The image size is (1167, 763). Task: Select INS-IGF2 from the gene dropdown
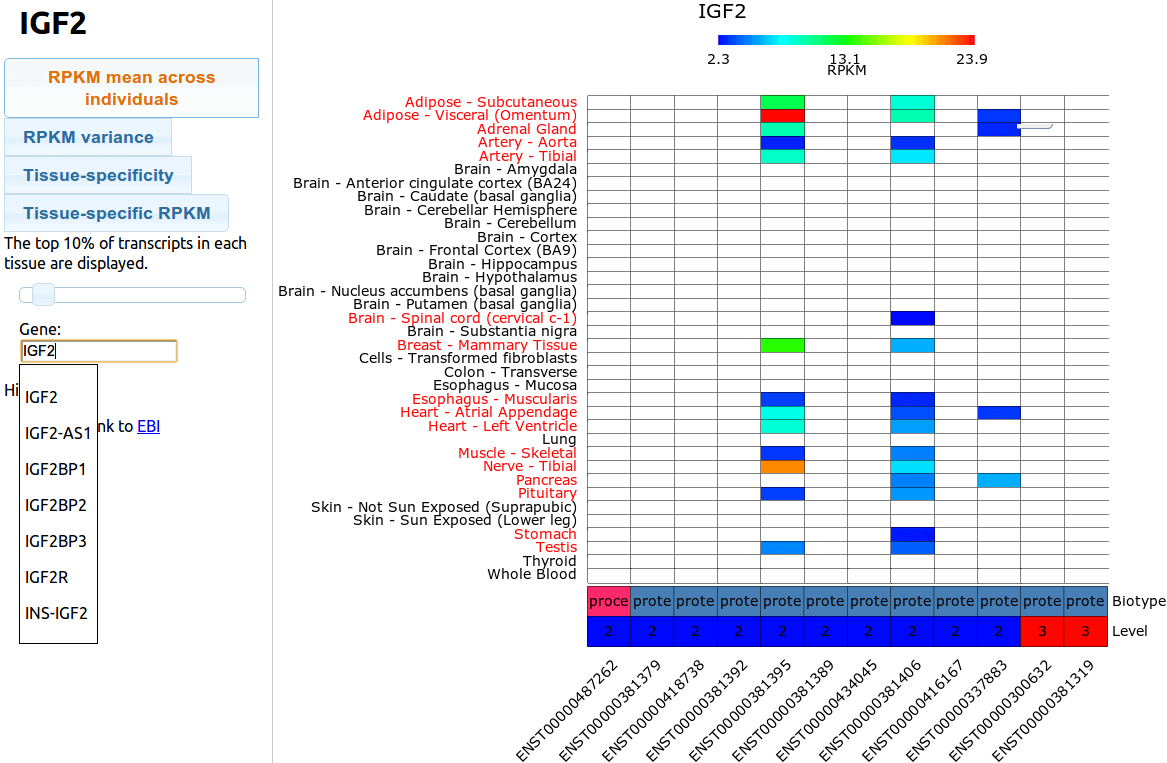click(58, 613)
